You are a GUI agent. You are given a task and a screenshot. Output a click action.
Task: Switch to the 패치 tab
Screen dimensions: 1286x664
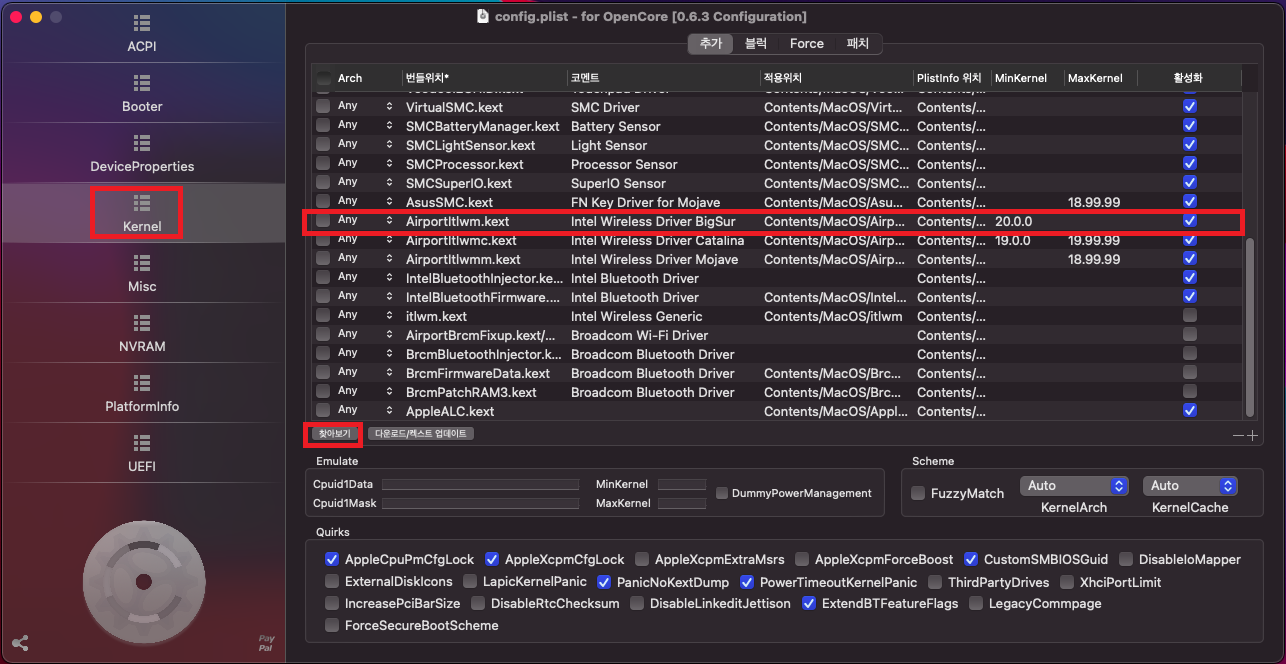click(x=858, y=43)
